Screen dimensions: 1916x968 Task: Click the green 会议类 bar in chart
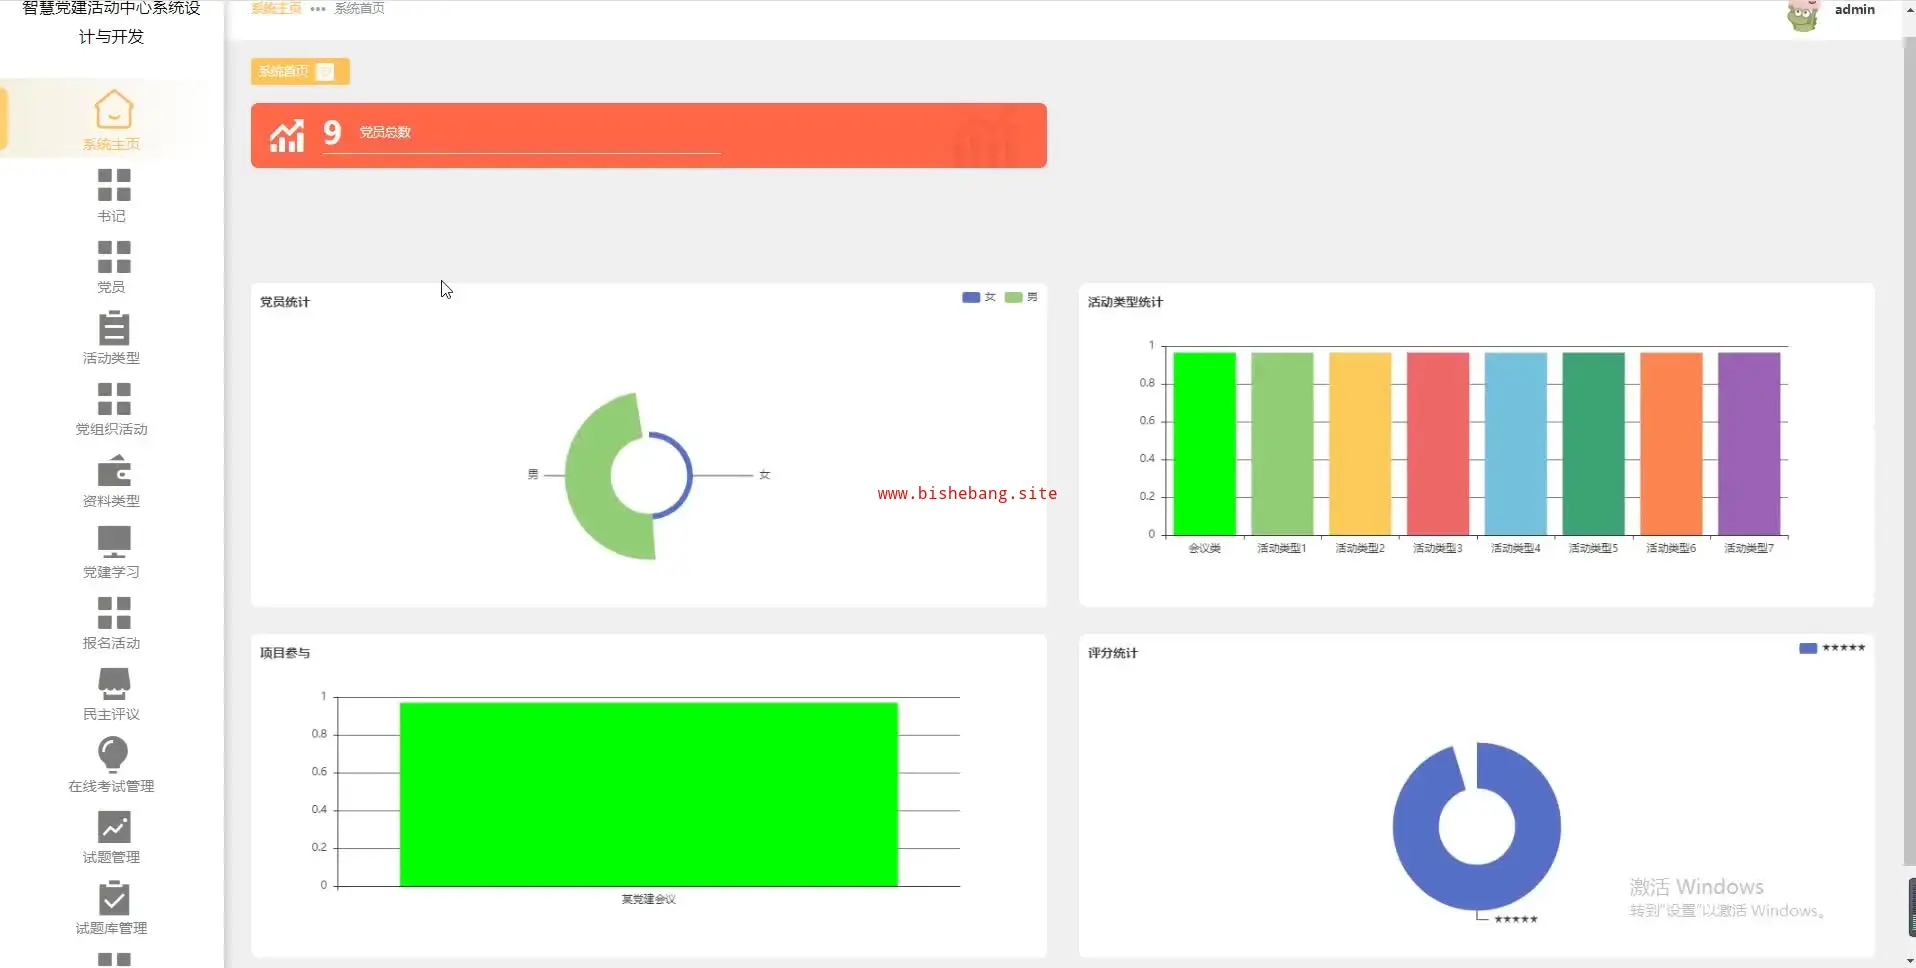click(1204, 443)
